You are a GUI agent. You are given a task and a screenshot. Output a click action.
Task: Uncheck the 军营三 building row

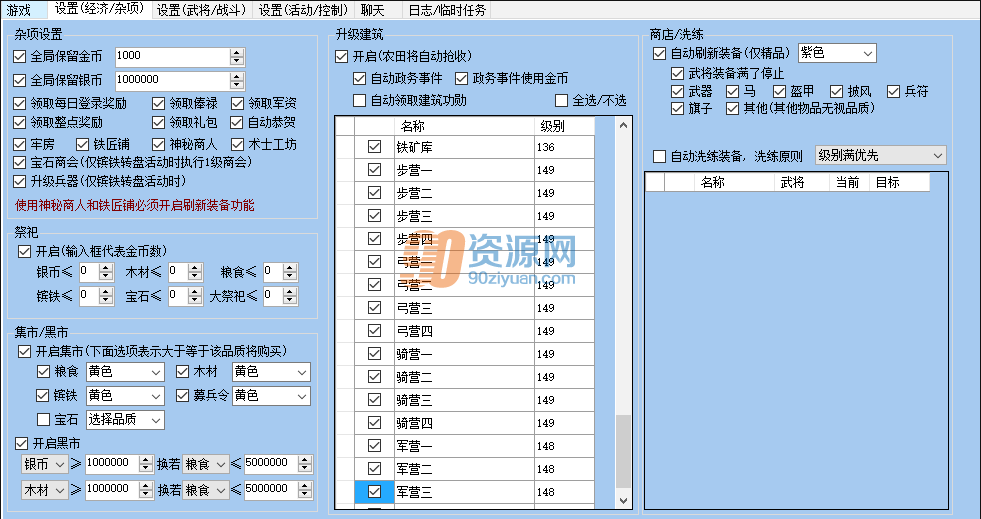(x=374, y=492)
